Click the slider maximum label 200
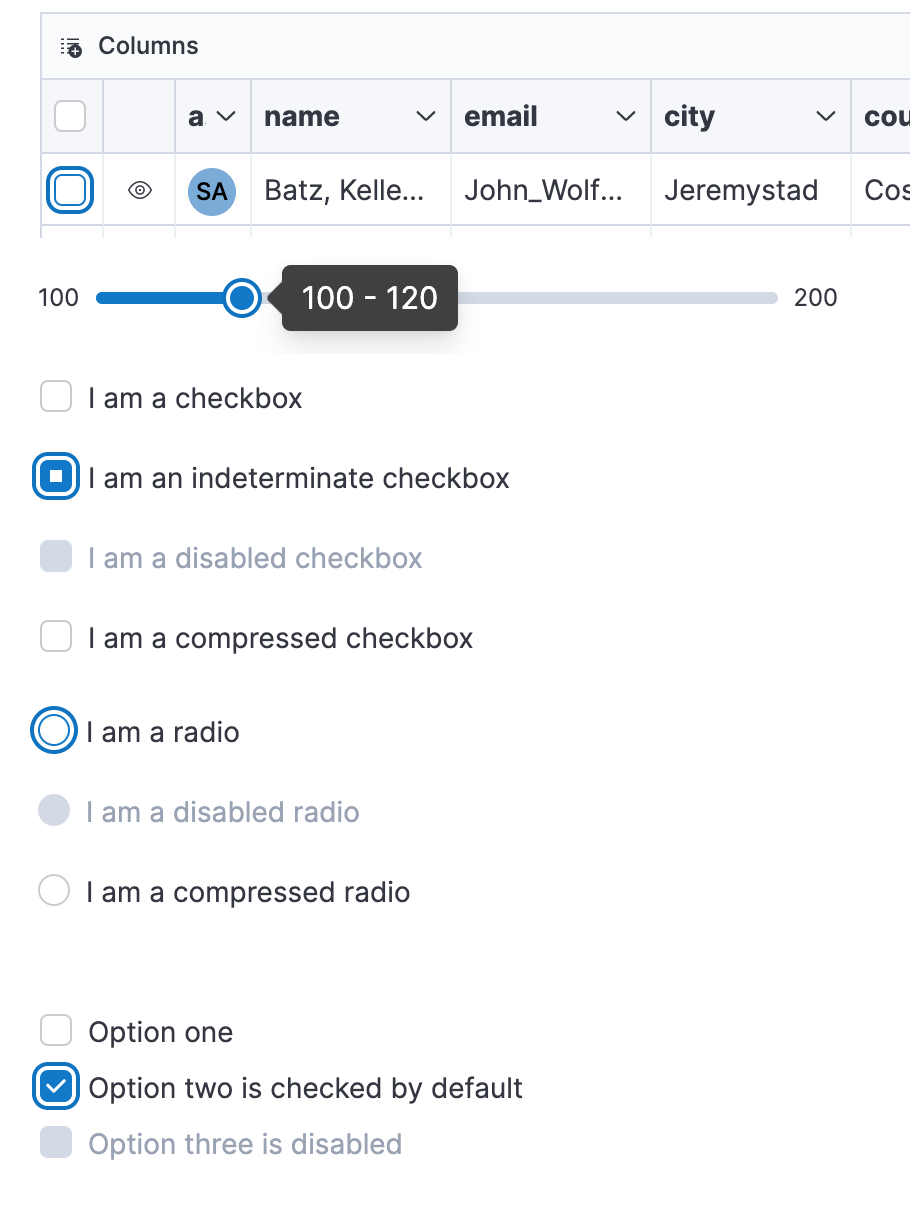 tap(816, 297)
